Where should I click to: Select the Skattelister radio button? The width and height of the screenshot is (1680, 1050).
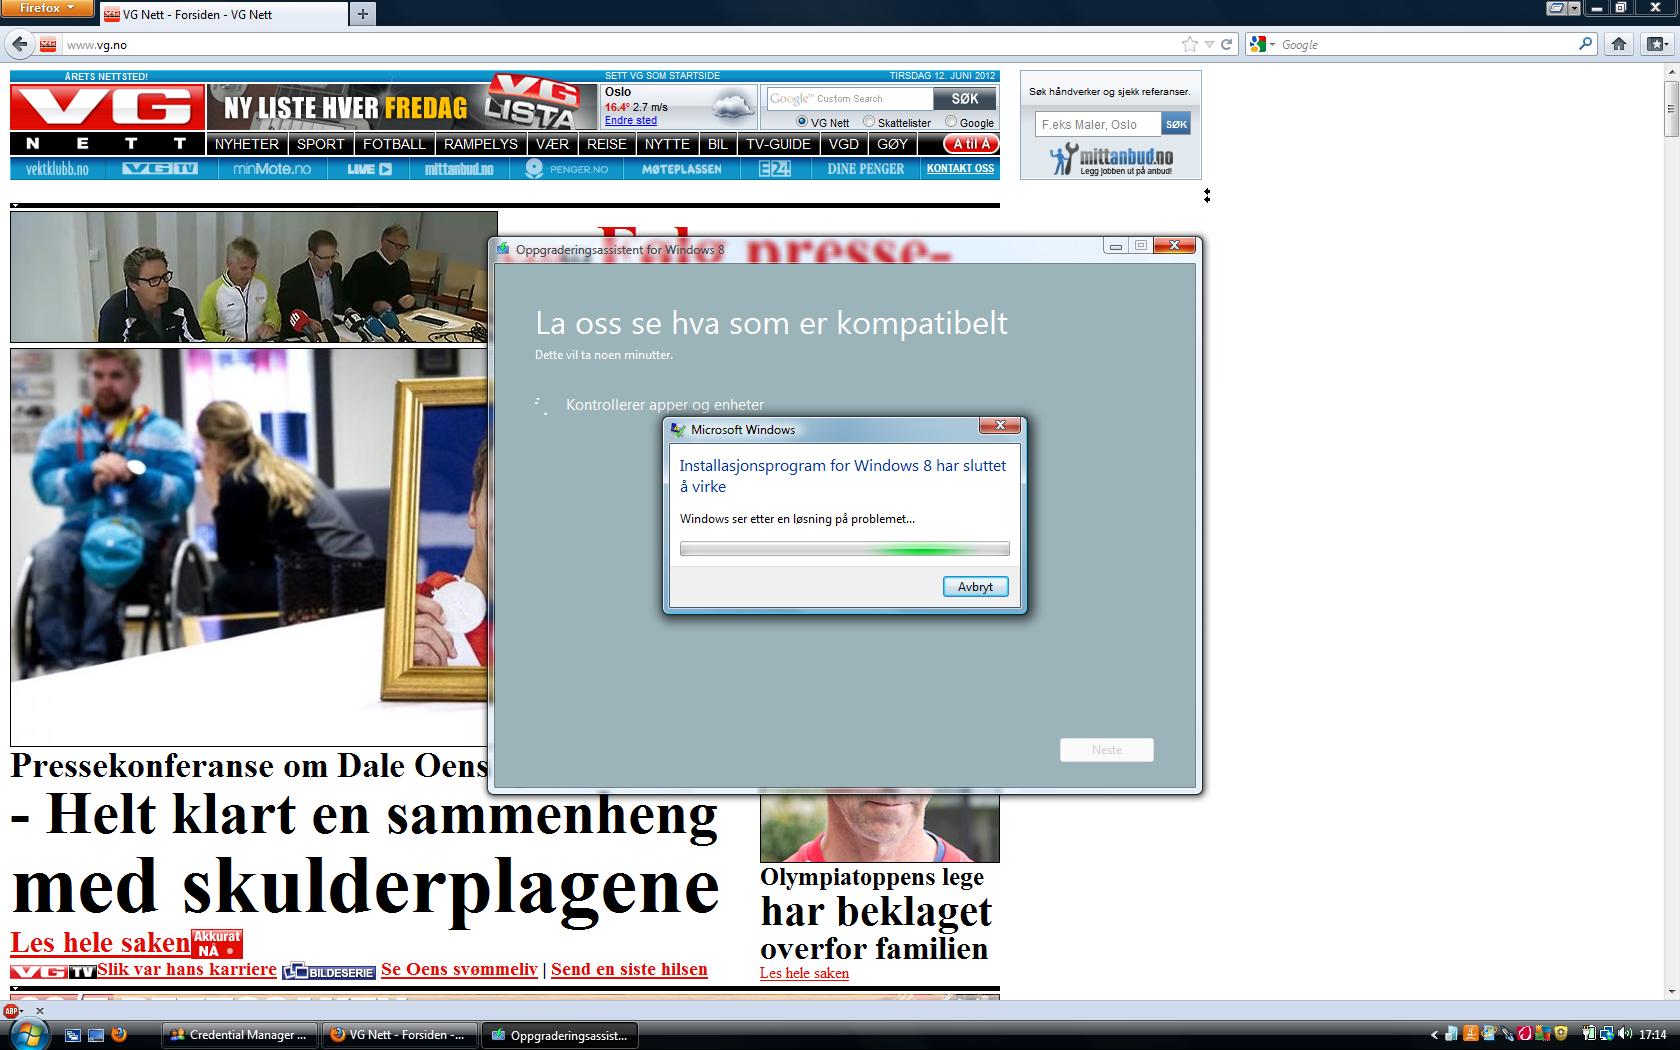coord(869,122)
